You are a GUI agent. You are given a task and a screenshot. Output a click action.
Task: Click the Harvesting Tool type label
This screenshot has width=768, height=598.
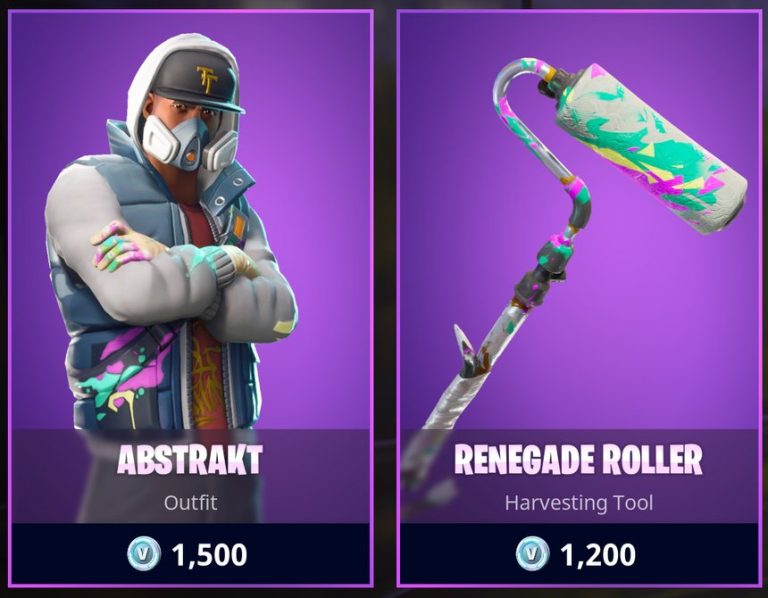coord(579,502)
